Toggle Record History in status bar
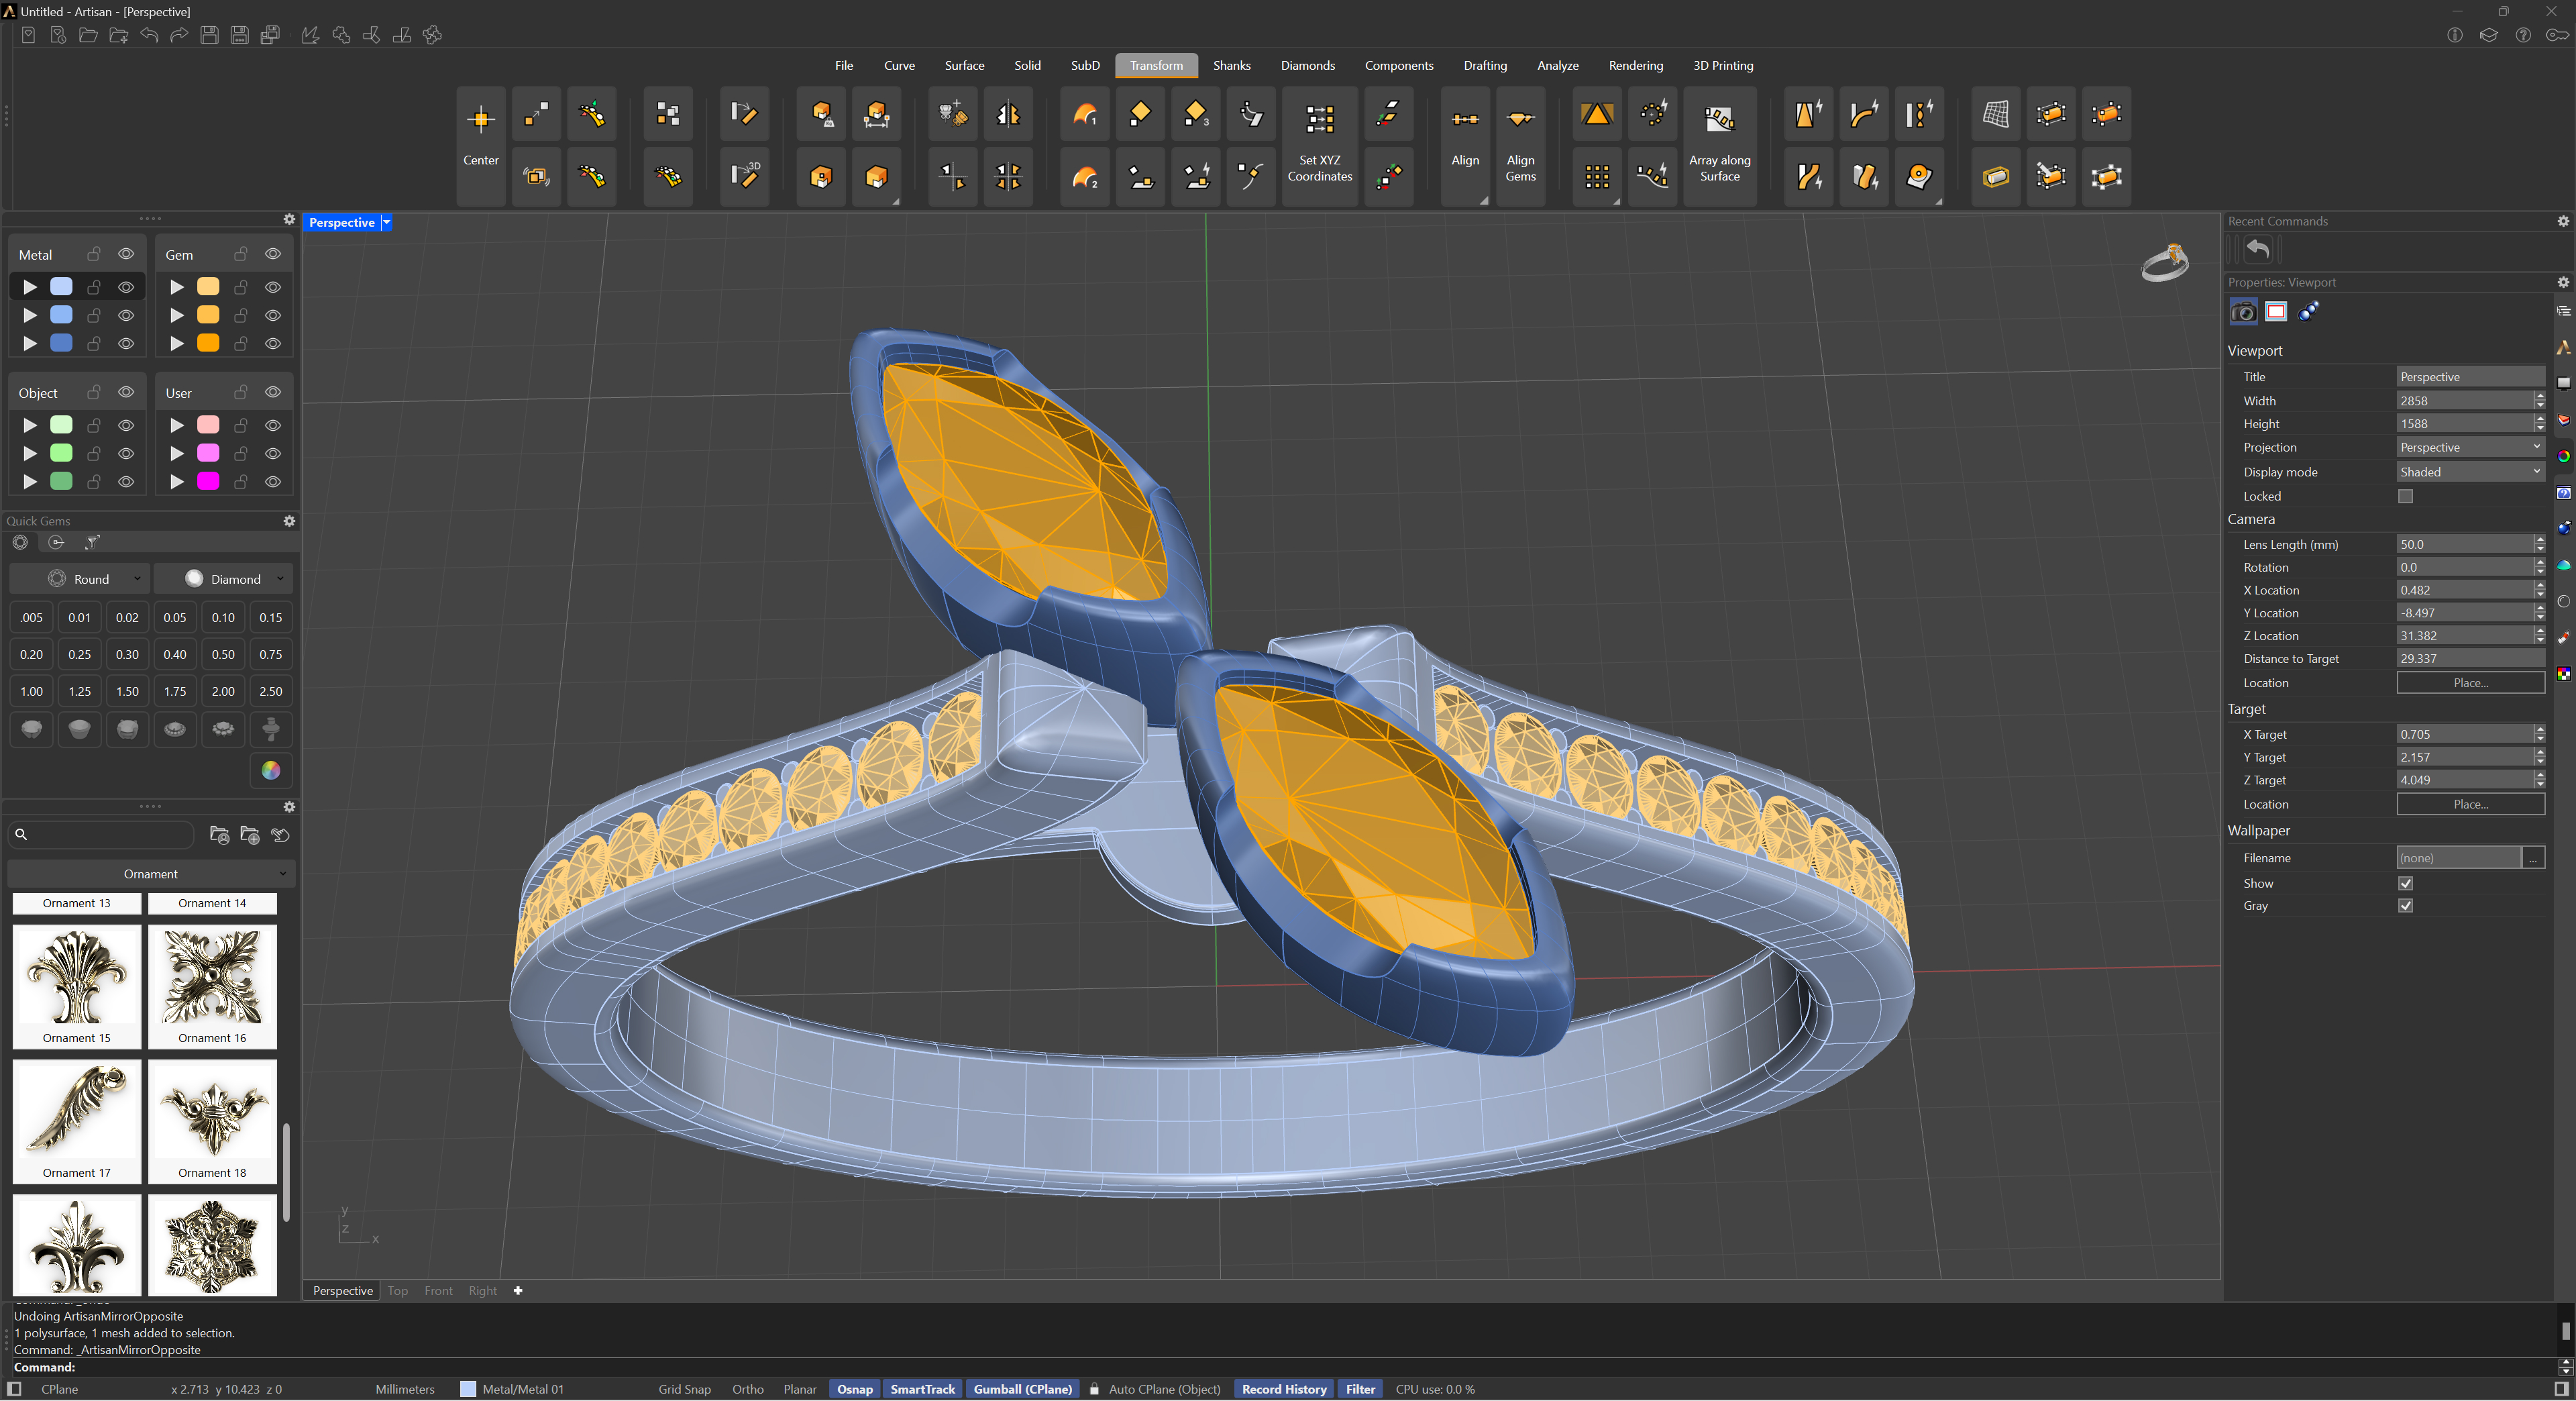 coord(1284,1389)
